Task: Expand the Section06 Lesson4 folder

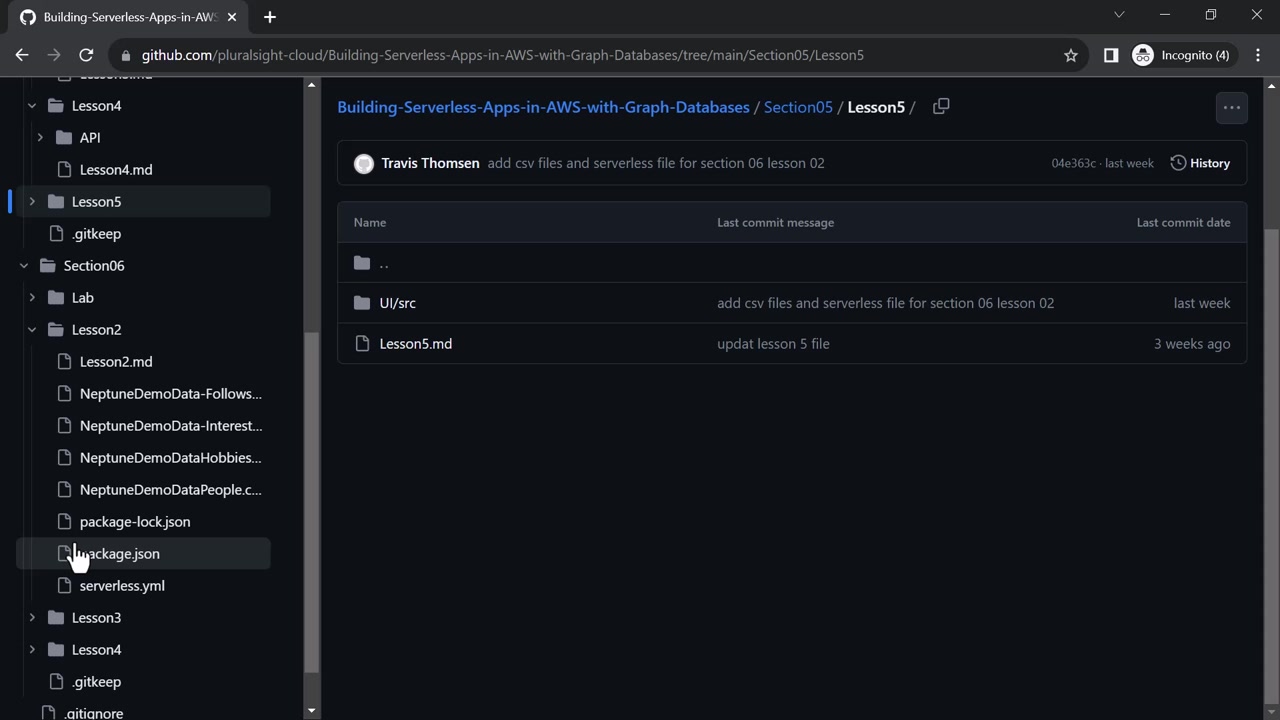Action: (32, 650)
